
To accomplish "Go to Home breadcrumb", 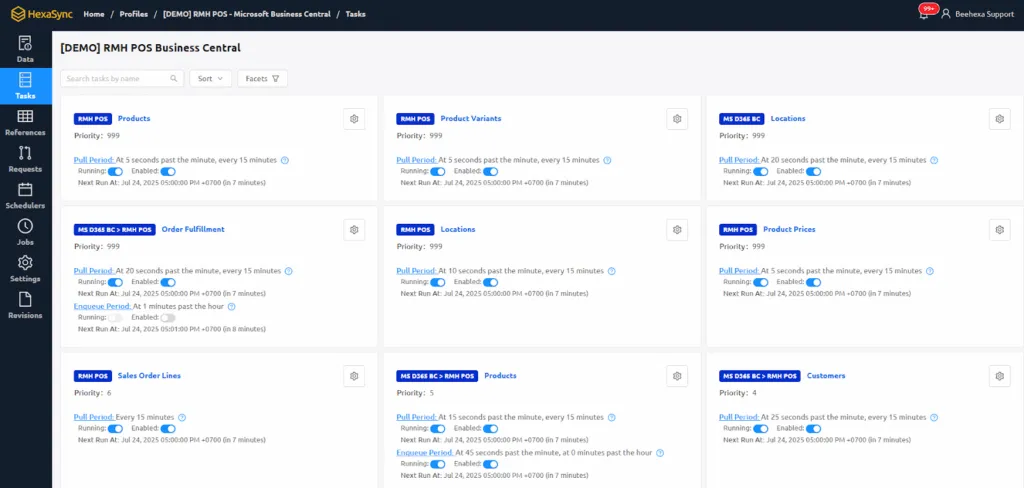I will coord(94,14).
